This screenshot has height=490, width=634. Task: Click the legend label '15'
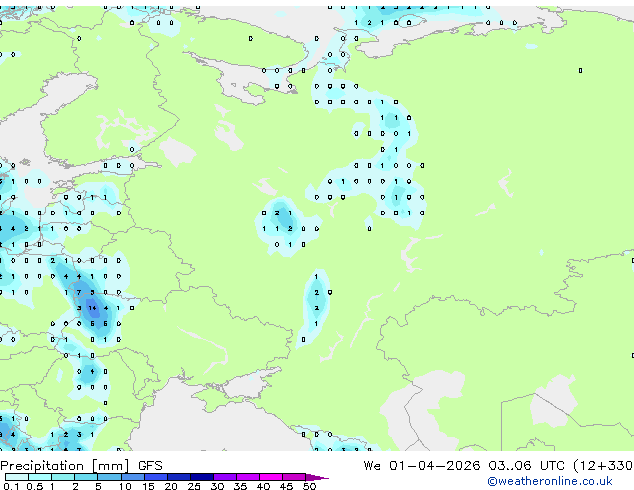[148, 486]
